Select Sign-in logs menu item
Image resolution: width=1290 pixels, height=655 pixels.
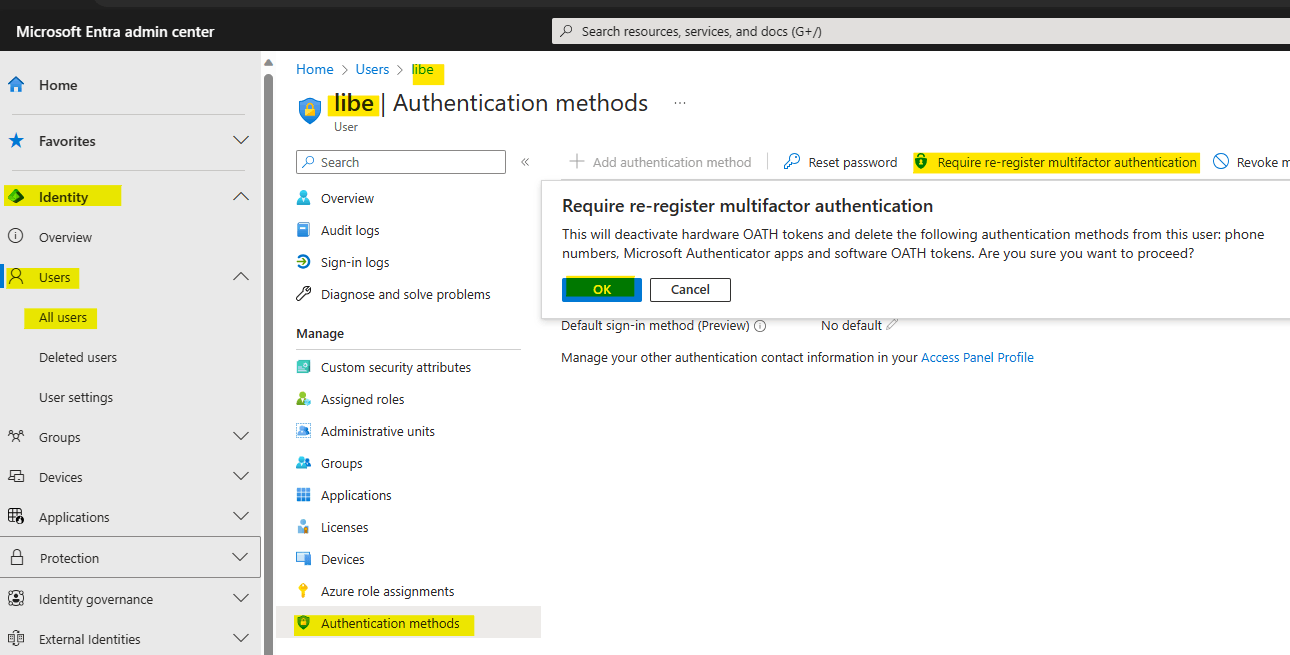coord(355,262)
